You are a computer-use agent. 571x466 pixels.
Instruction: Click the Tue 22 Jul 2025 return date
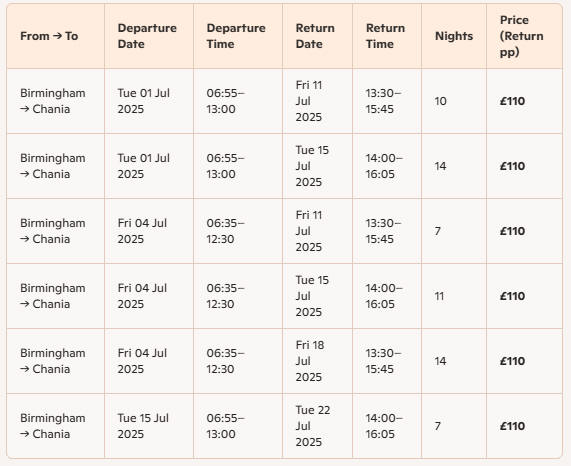tap(312, 426)
